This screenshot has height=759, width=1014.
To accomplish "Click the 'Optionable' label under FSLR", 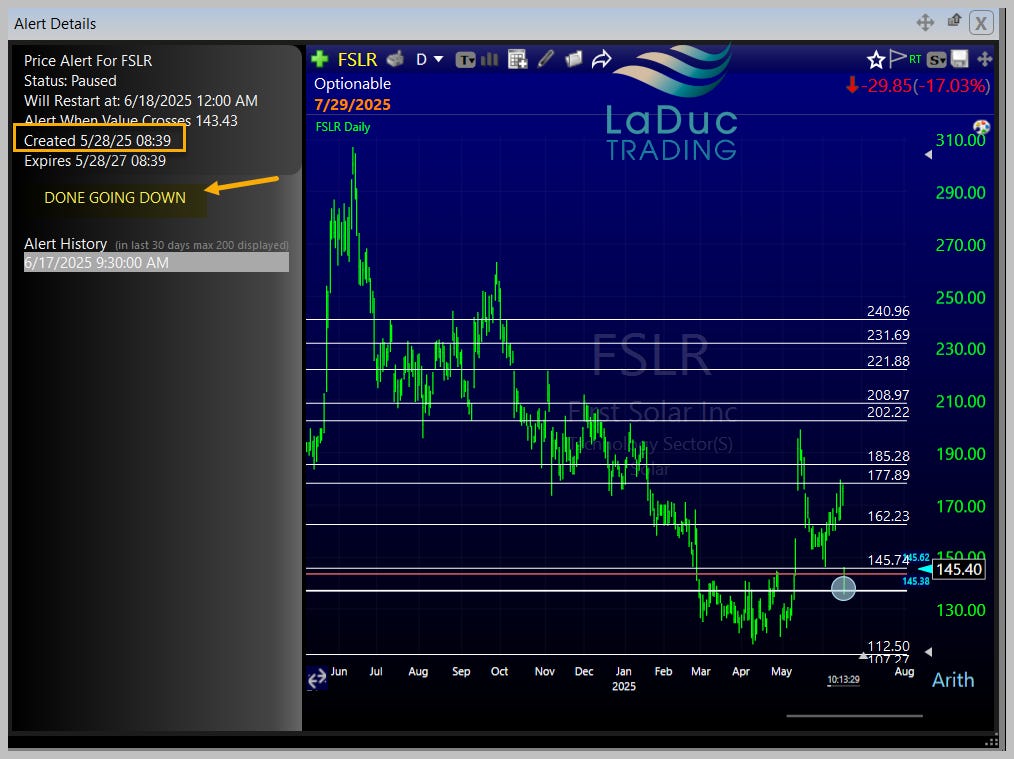I will [x=352, y=83].
